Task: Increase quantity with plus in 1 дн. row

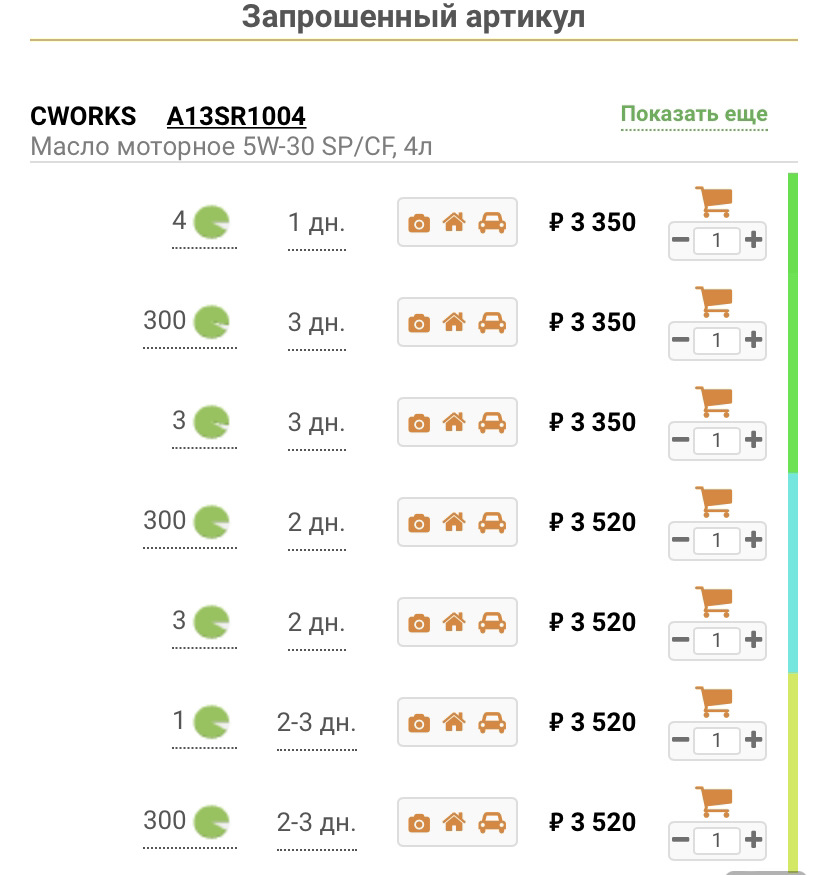Action: coord(754,240)
